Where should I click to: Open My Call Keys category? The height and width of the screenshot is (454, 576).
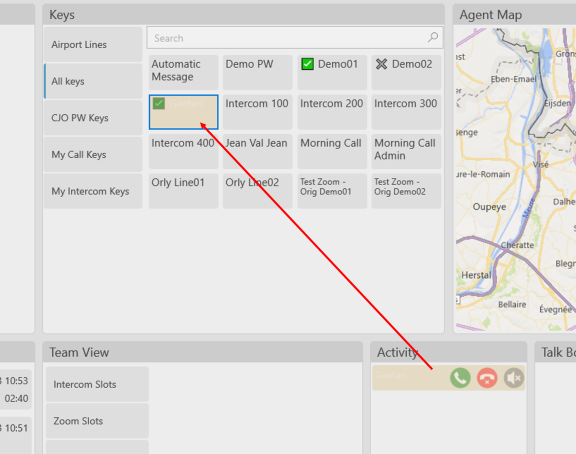tap(93, 154)
